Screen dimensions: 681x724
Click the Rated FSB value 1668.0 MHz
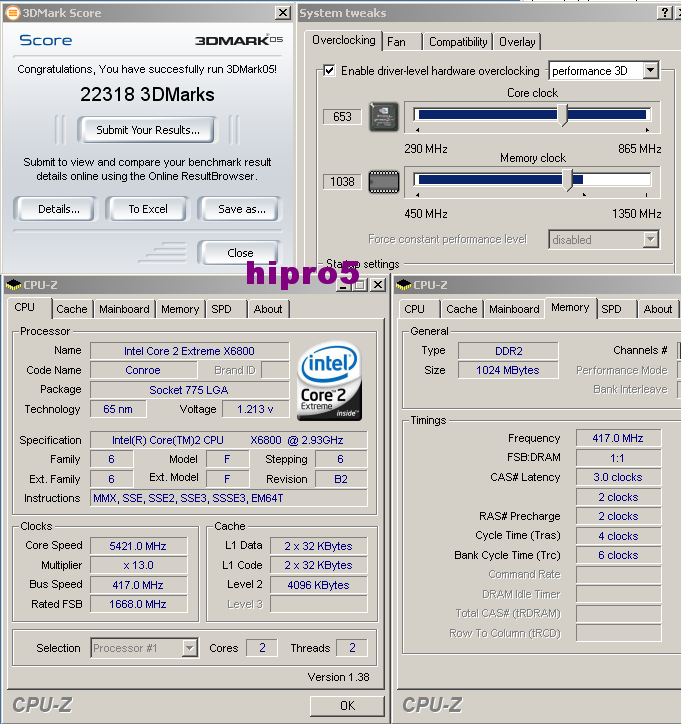point(138,604)
